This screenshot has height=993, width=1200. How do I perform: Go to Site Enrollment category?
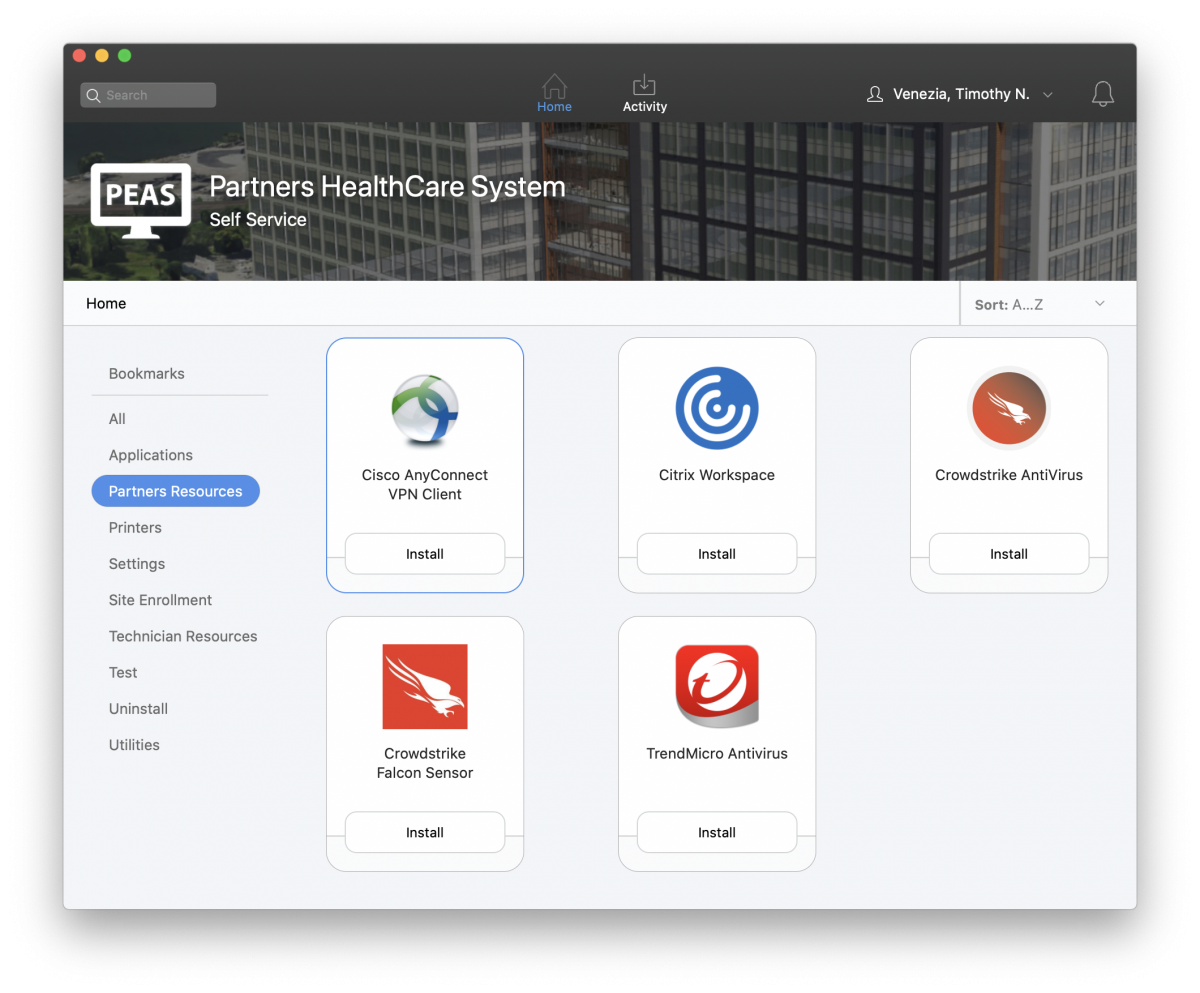[161, 600]
